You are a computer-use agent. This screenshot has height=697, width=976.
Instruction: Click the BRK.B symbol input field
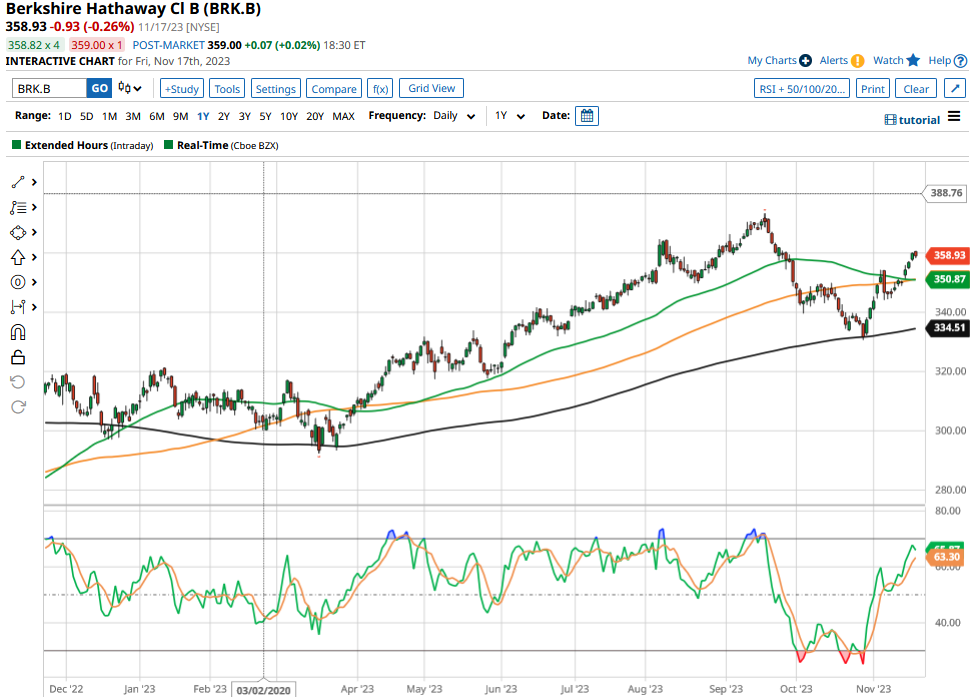click(50, 88)
